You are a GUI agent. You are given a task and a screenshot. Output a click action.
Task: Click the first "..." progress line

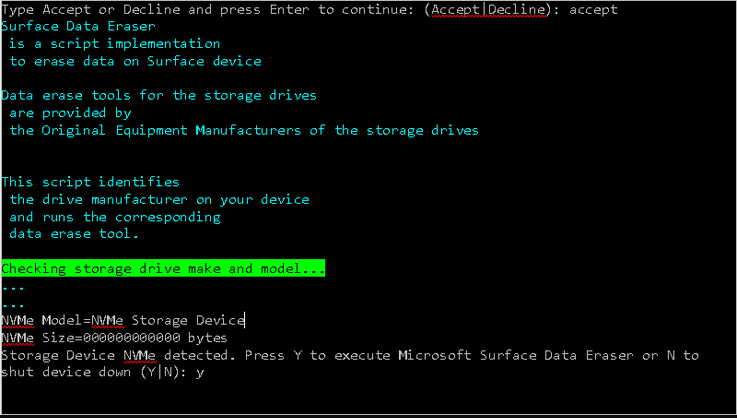tap(12, 287)
